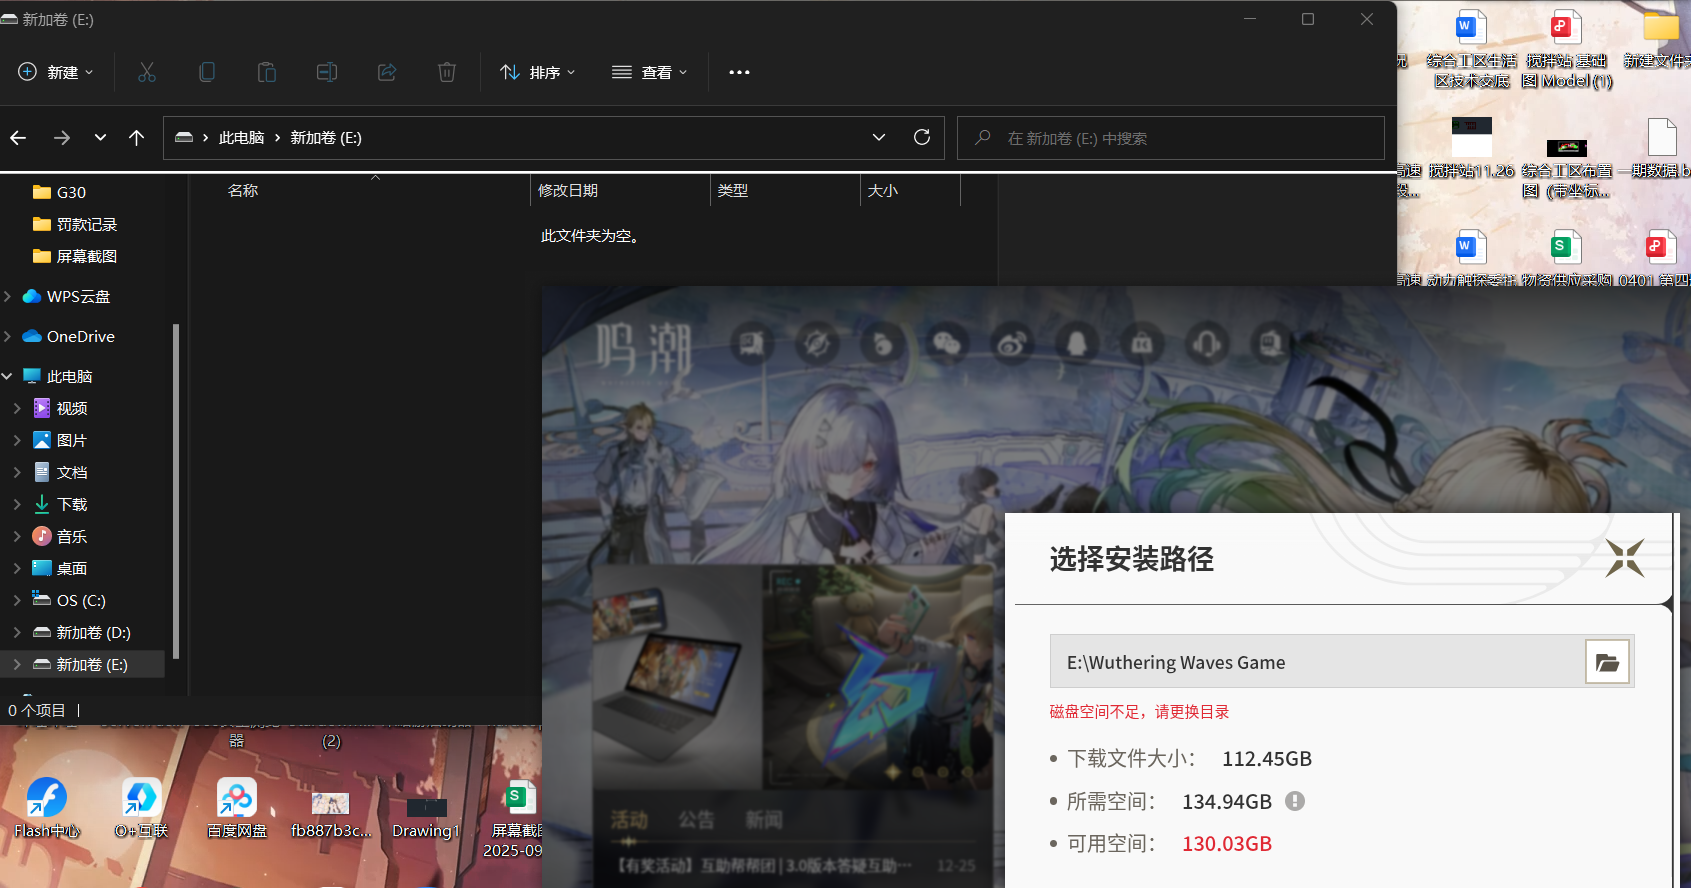Click the Share icon in Explorer toolbar
The image size is (1691, 888).
click(x=387, y=72)
